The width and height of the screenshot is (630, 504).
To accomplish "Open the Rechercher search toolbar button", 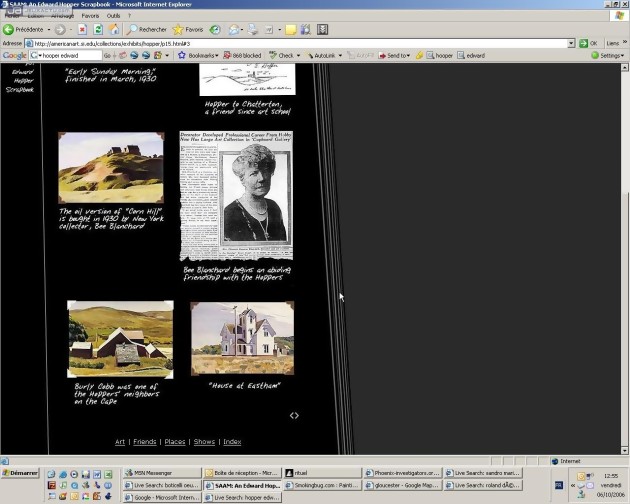I will pos(147,30).
